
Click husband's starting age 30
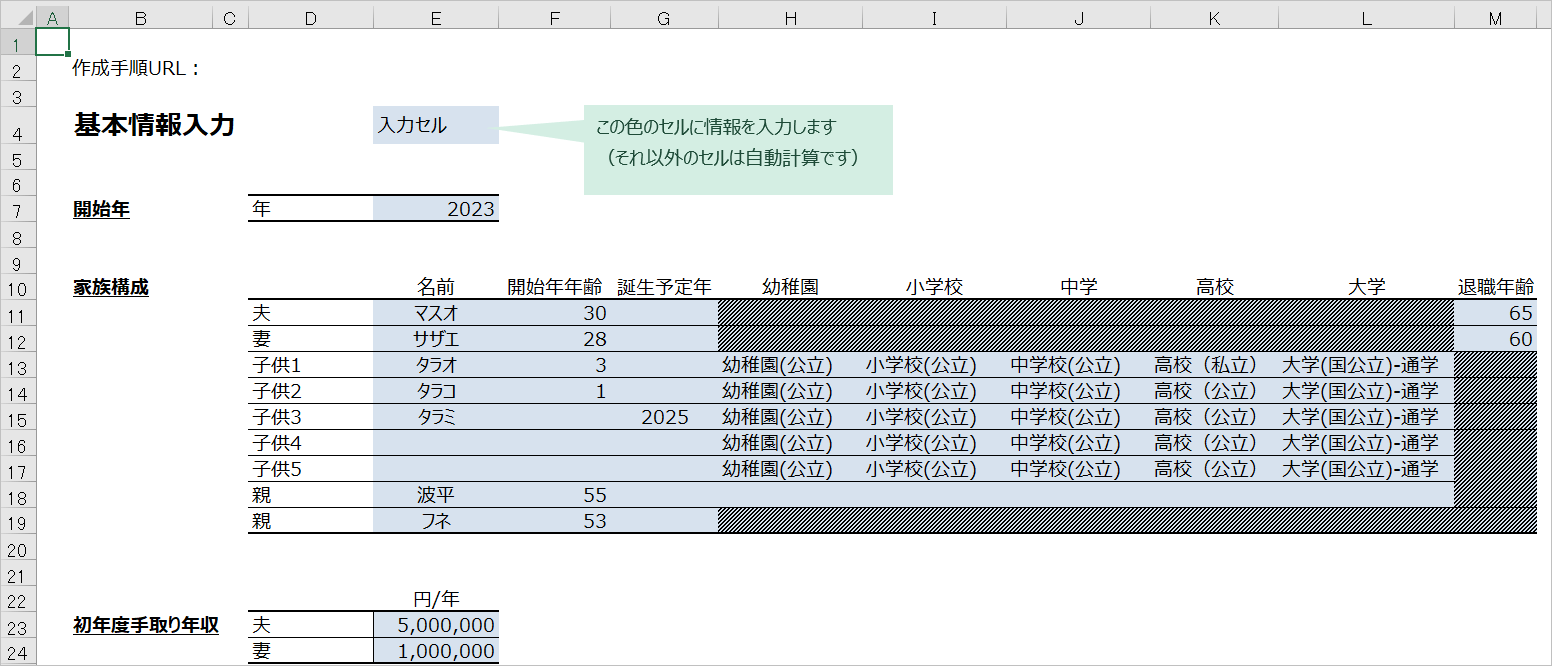554,313
